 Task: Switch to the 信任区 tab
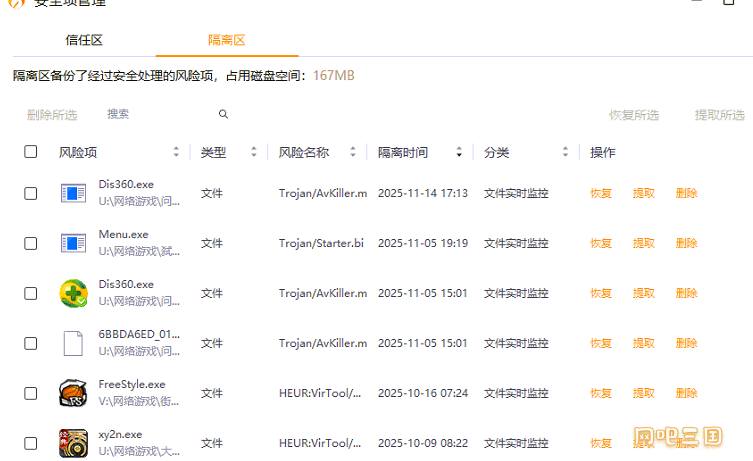(84, 40)
